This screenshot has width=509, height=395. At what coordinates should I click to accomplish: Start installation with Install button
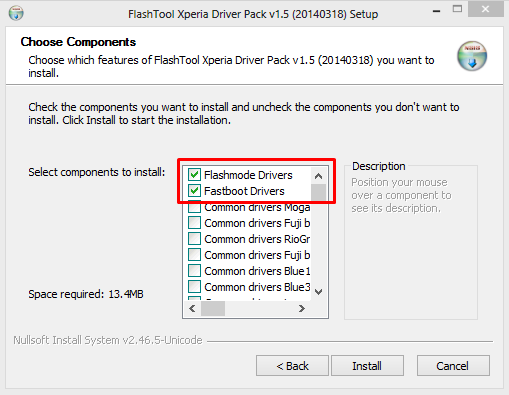367,366
